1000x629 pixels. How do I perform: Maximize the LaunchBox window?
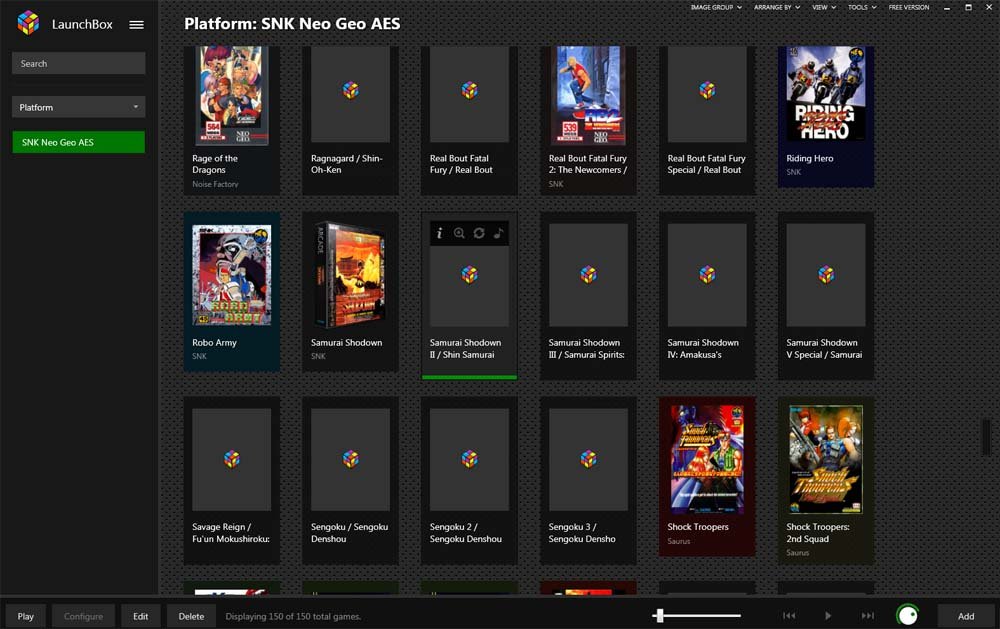pos(968,8)
